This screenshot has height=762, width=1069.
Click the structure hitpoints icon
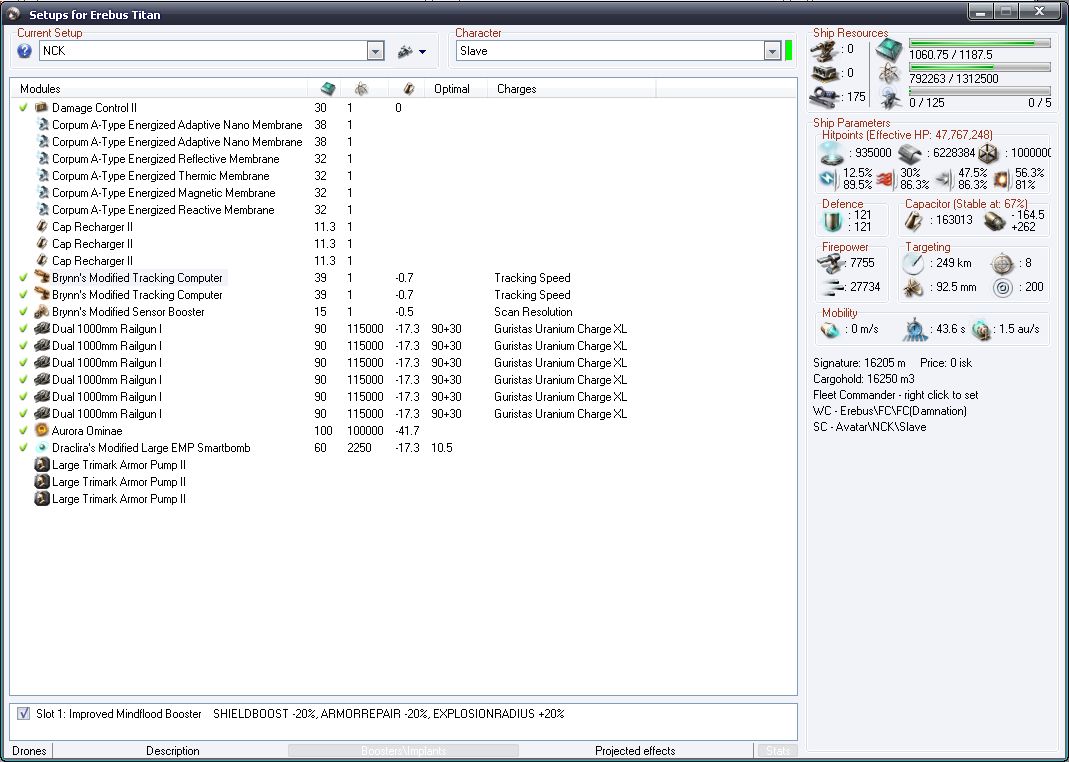point(988,154)
